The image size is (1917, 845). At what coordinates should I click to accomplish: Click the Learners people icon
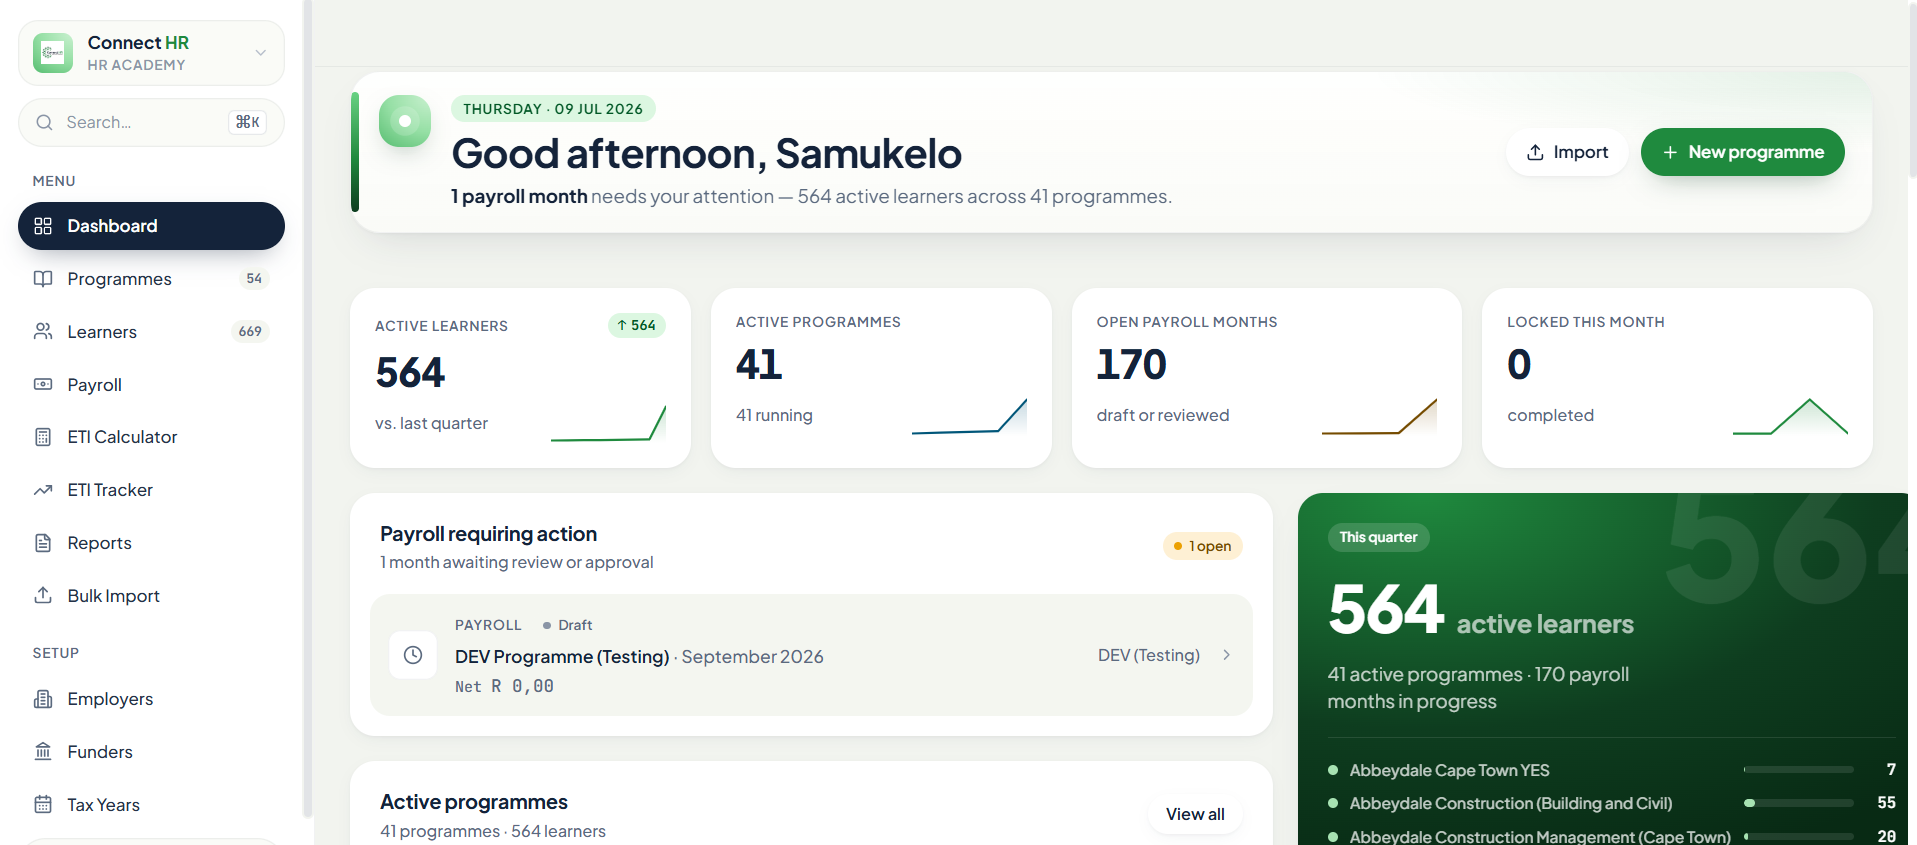pos(43,331)
